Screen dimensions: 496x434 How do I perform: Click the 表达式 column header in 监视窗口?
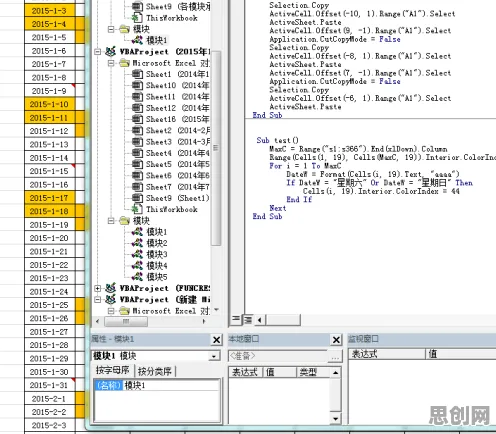pos(387,354)
